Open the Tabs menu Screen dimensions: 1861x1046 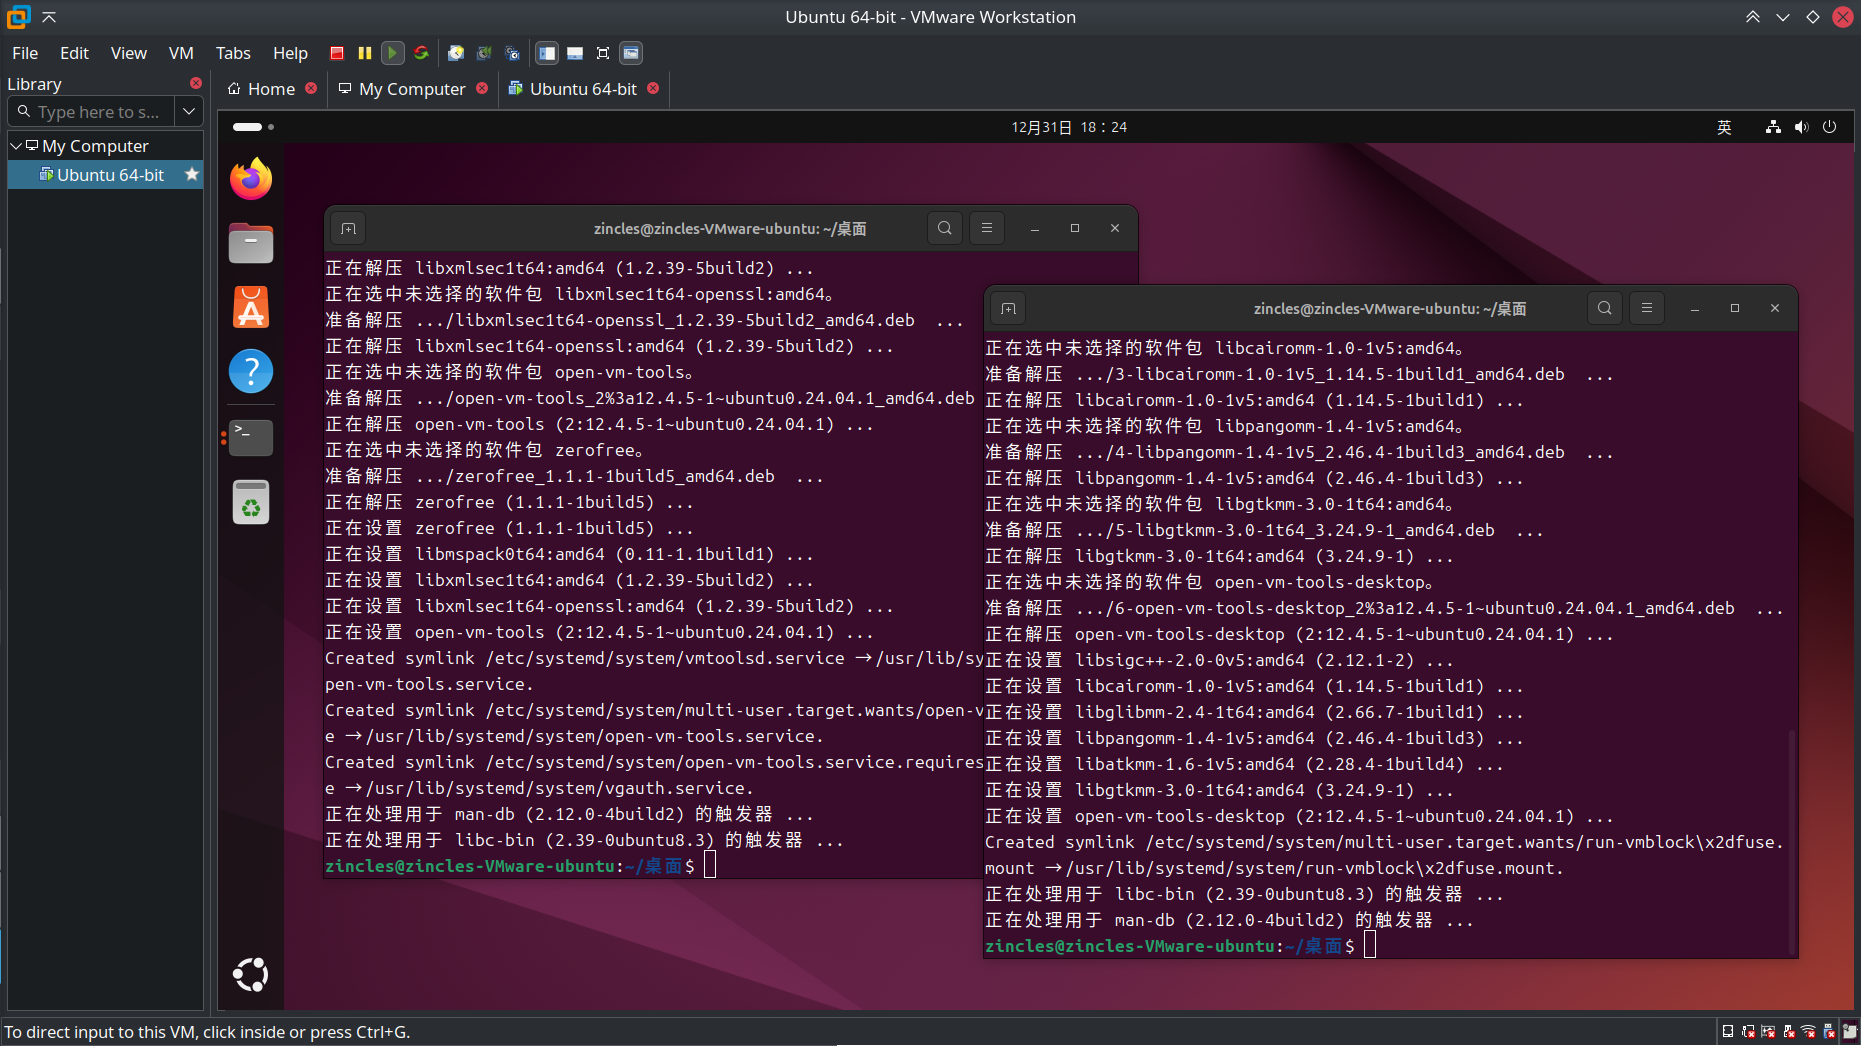pyautogui.click(x=233, y=53)
